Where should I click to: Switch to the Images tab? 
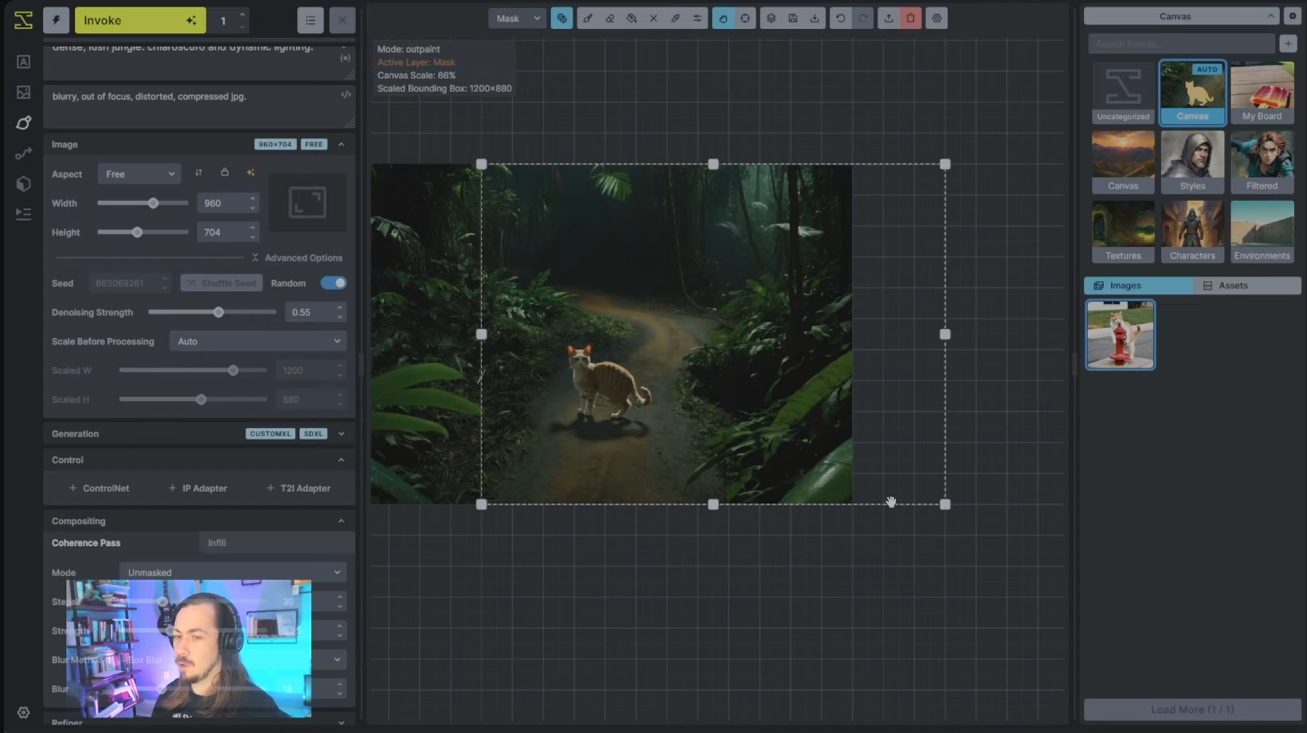1139,285
